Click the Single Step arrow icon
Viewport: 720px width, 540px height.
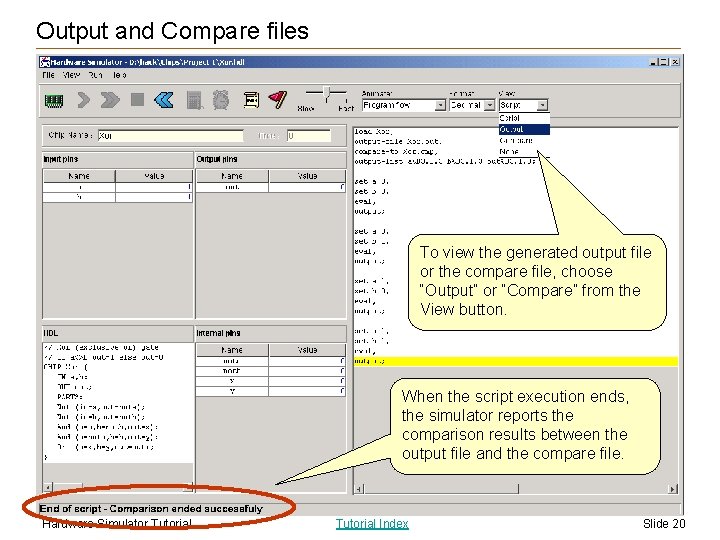(x=83, y=100)
